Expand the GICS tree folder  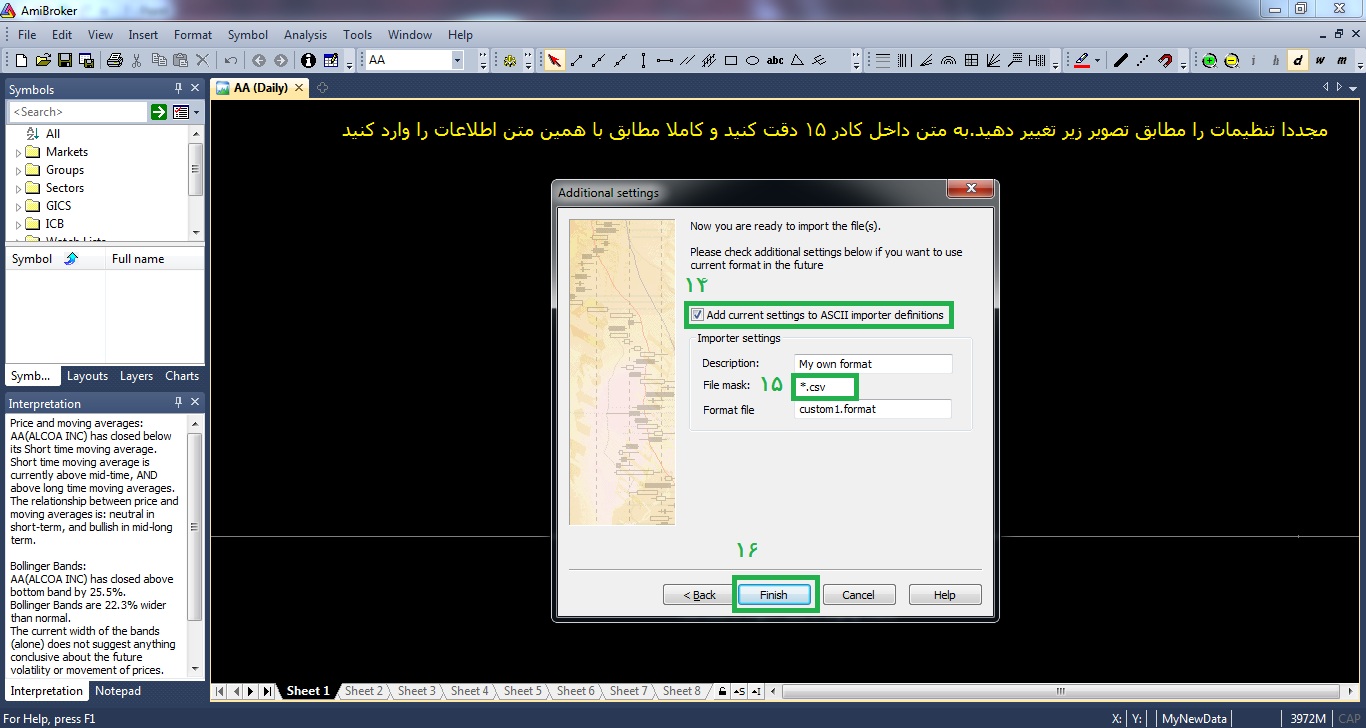tap(19, 207)
